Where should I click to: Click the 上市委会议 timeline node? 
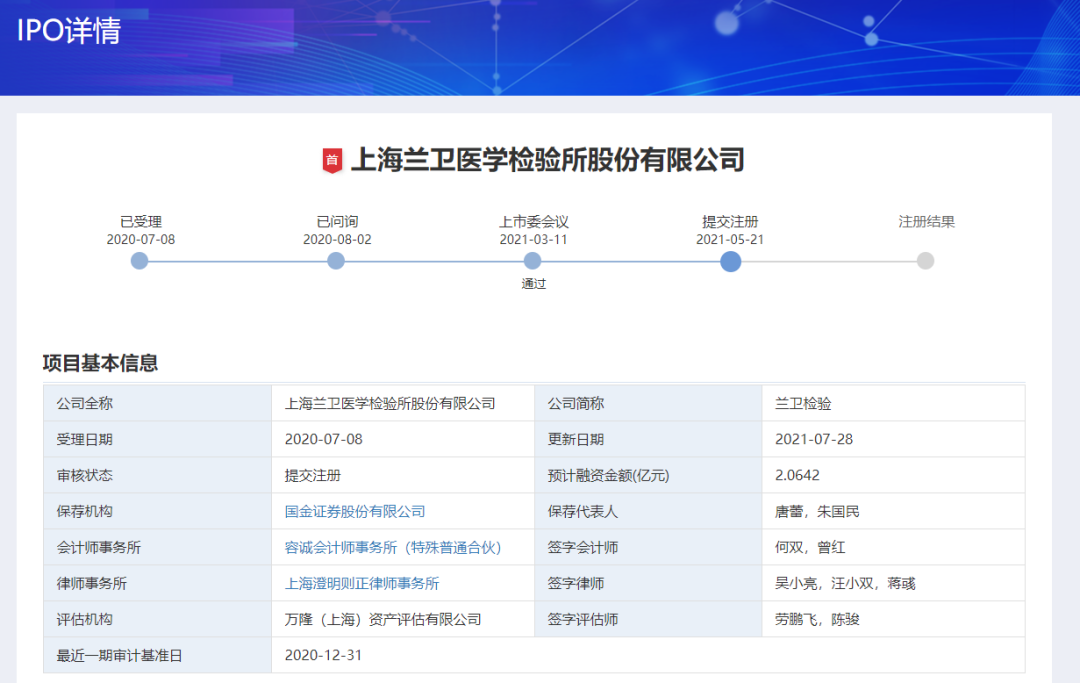tap(533, 261)
